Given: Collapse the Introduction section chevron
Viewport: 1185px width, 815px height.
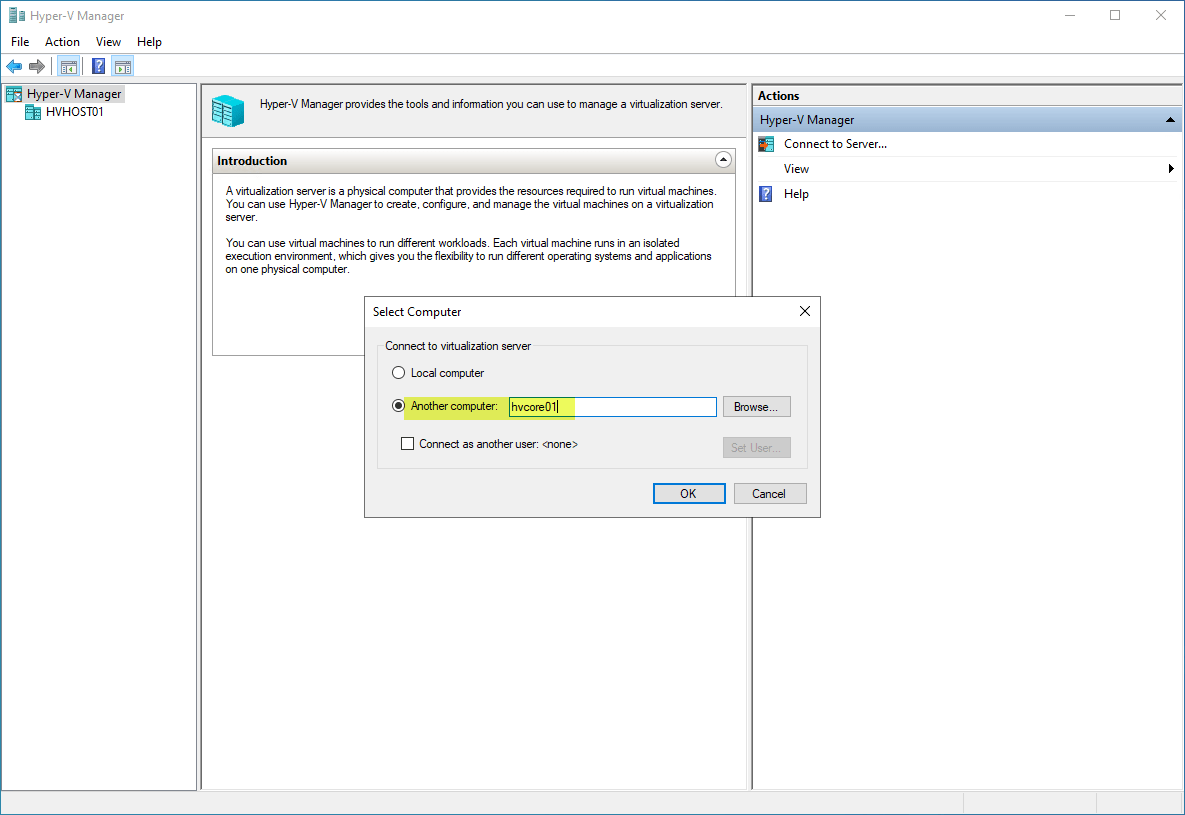Looking at the screenshot, I should coord(723,160).
